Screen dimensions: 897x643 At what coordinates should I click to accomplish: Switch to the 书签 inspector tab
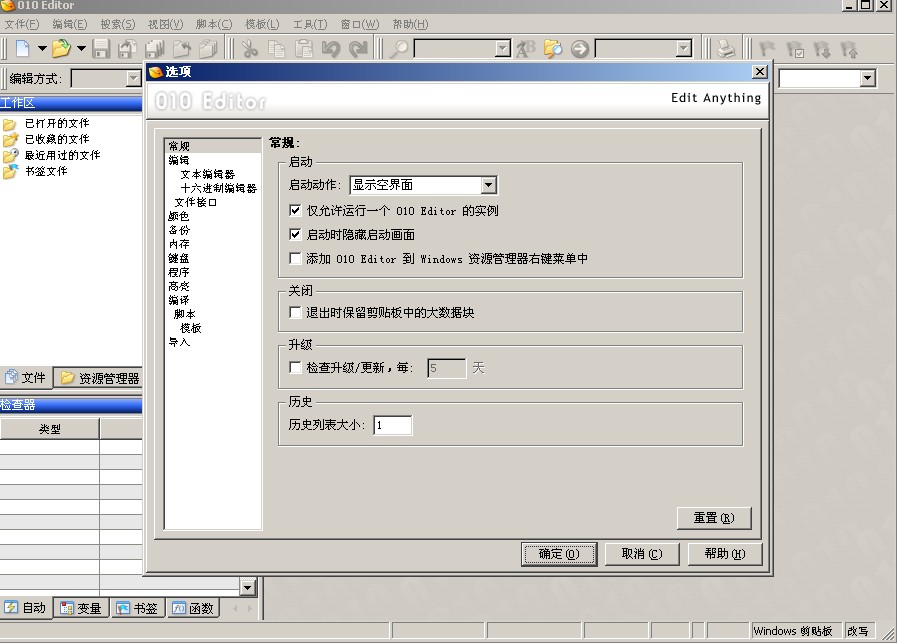(137, 608)
